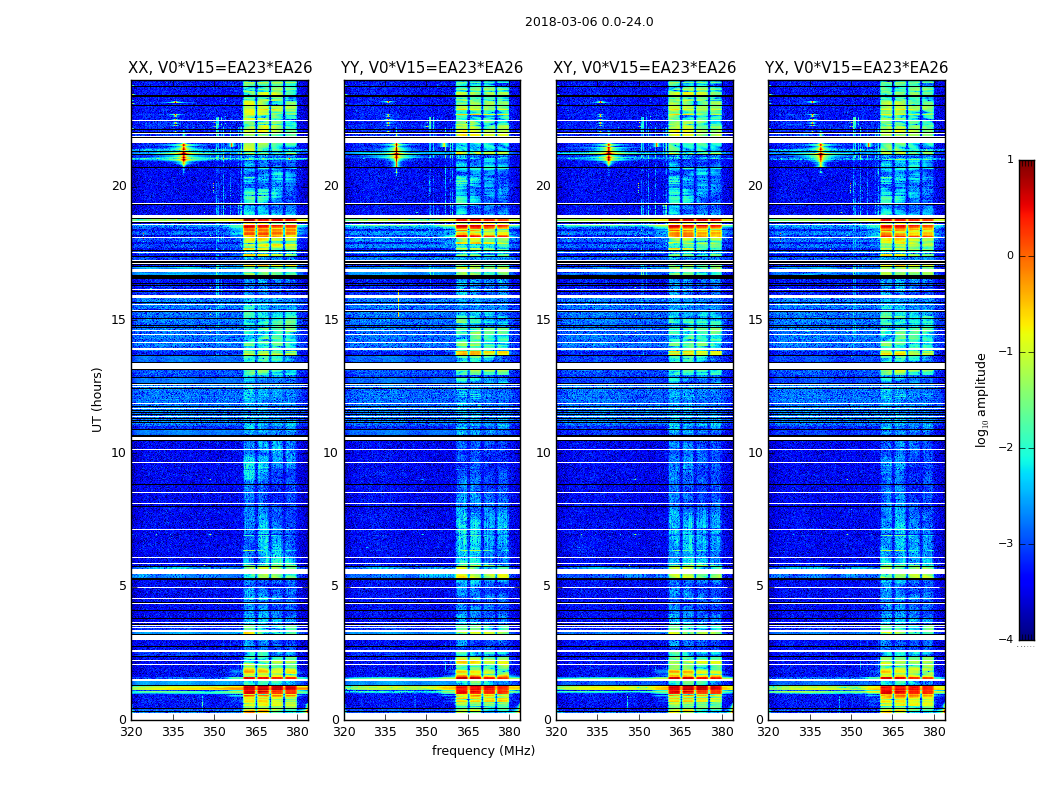Click the "5" hour tick beside the YX panel
The width and height of the screenshot is (1050, 800).
click(x=759, y=586)
